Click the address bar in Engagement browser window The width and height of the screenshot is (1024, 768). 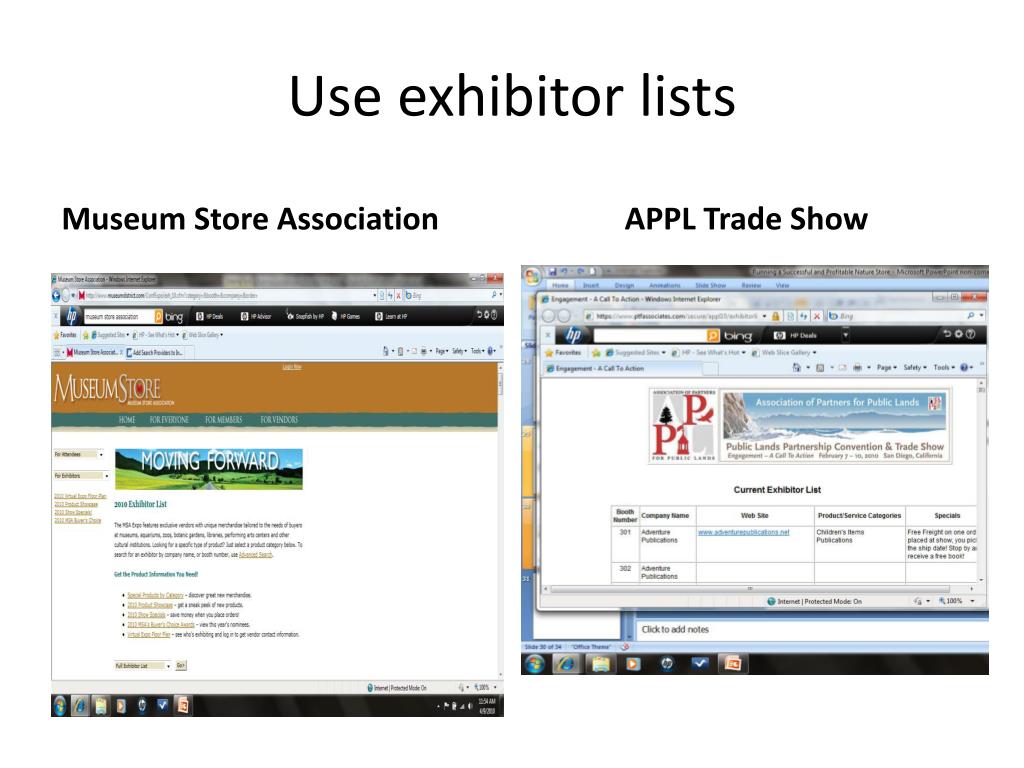675,316
